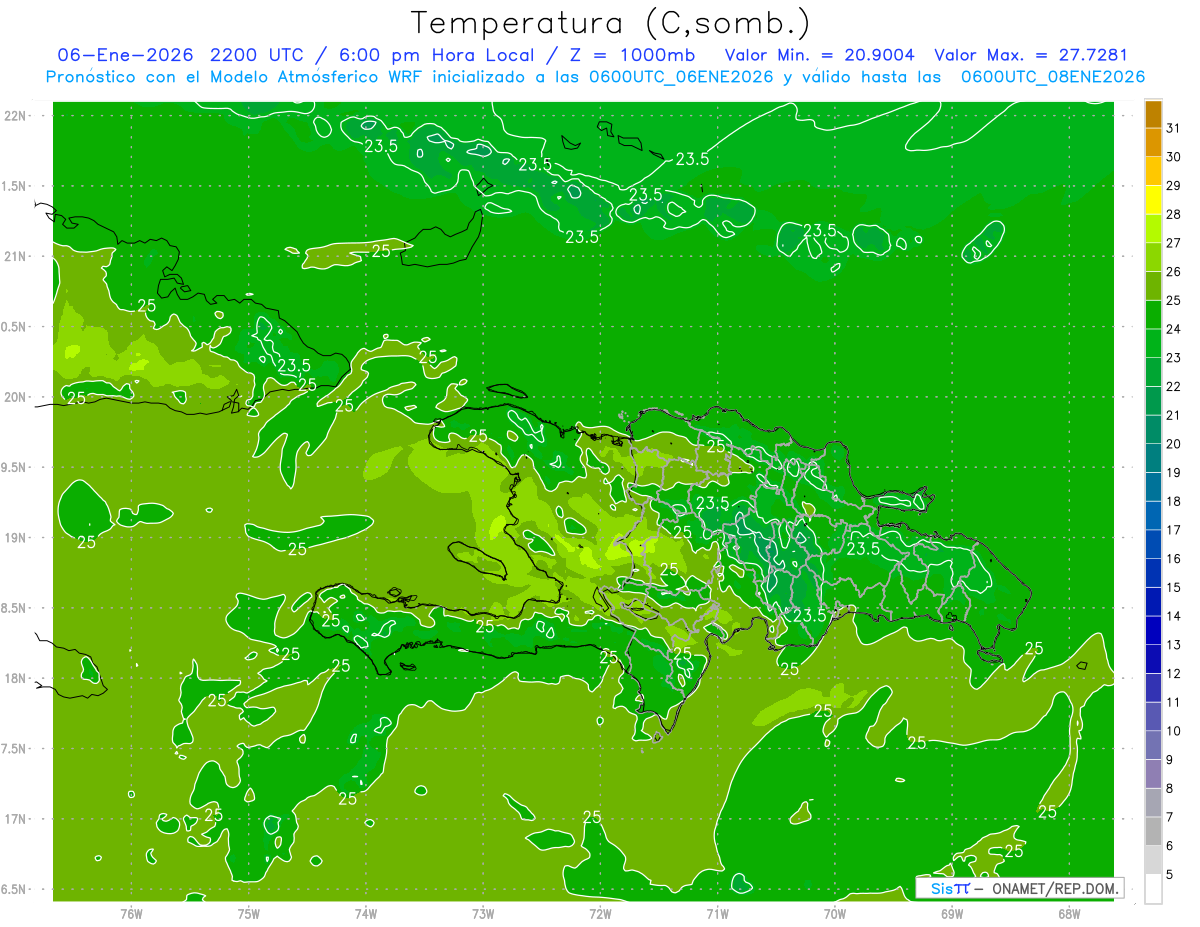This screenshot has width=1200, height=927.
Task: Click "Valor Max. = 27.7281" value
Action: [x=1031, y=55]
